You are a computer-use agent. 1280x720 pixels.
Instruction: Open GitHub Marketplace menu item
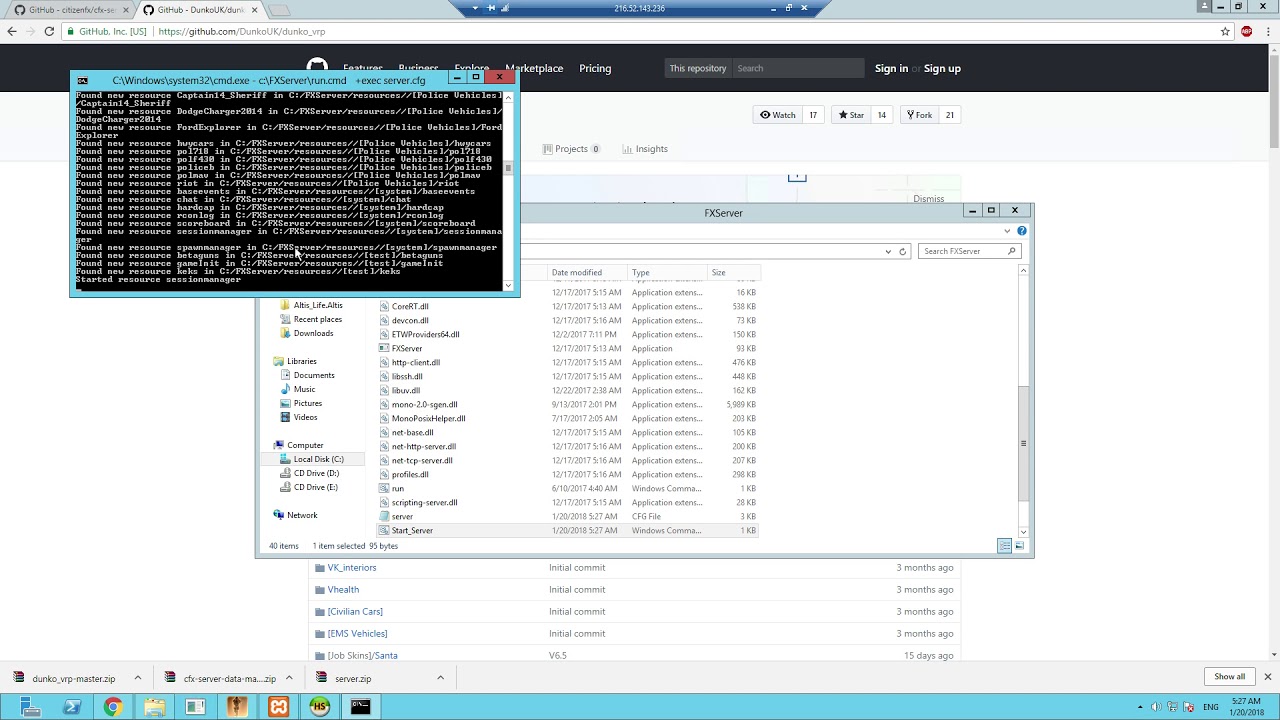[x=534, y=68]
